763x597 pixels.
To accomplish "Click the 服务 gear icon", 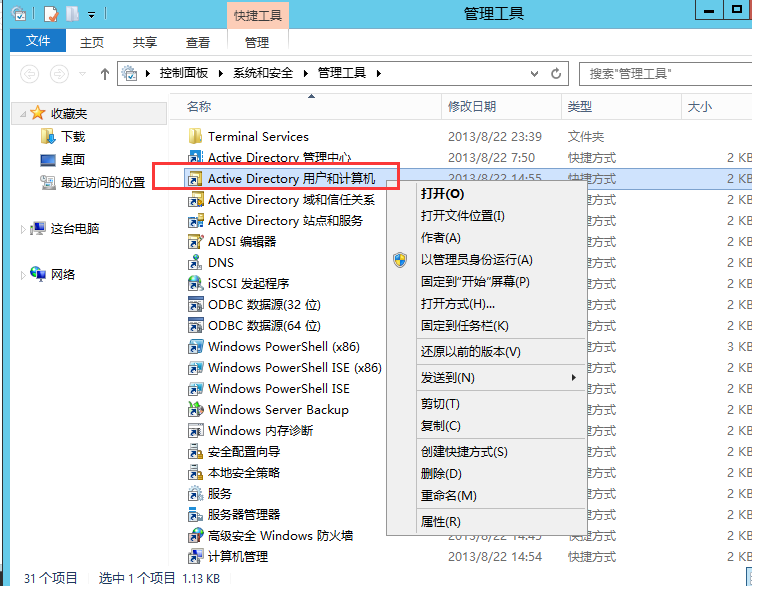I will (195, 493).
